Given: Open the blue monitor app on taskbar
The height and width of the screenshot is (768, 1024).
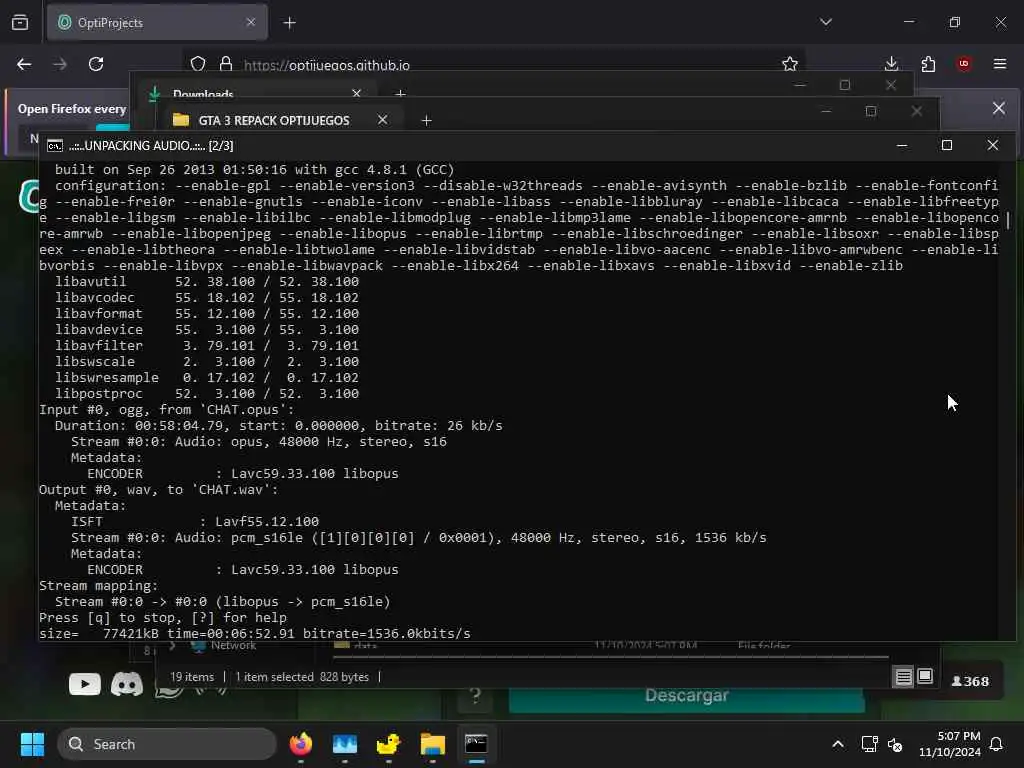Looking at the screenshot, I should (345, 744).
